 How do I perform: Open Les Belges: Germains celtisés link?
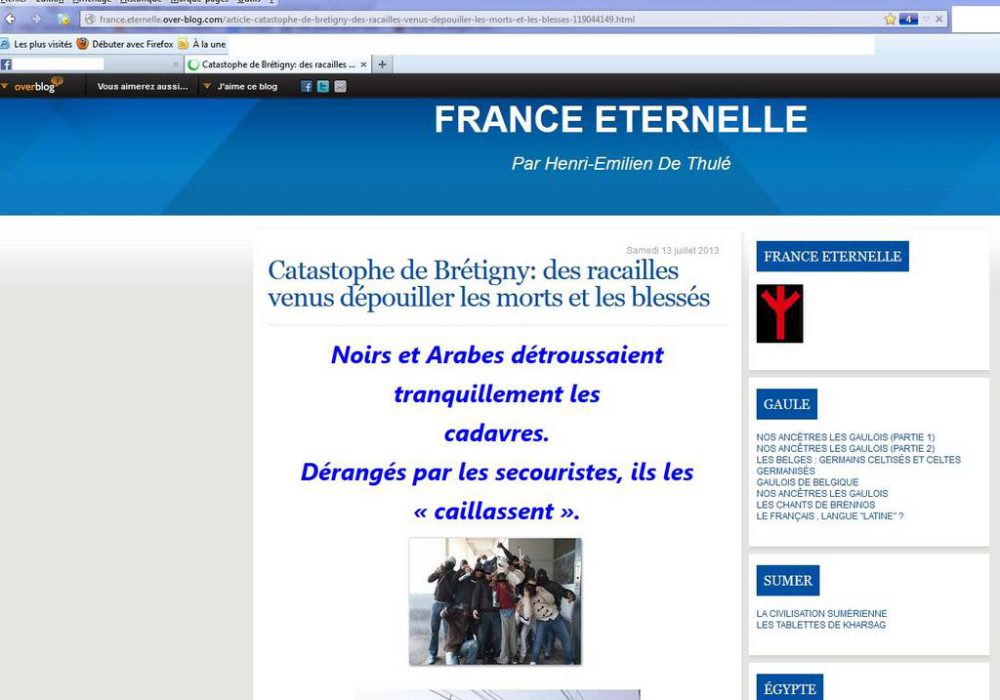point(858,465)
